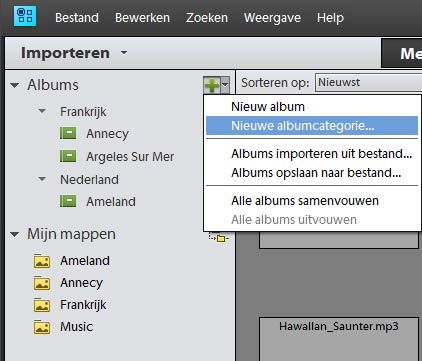Collapse the Frankrijk album category
Screen dimensions: 422x361
[x=42, y=111]
